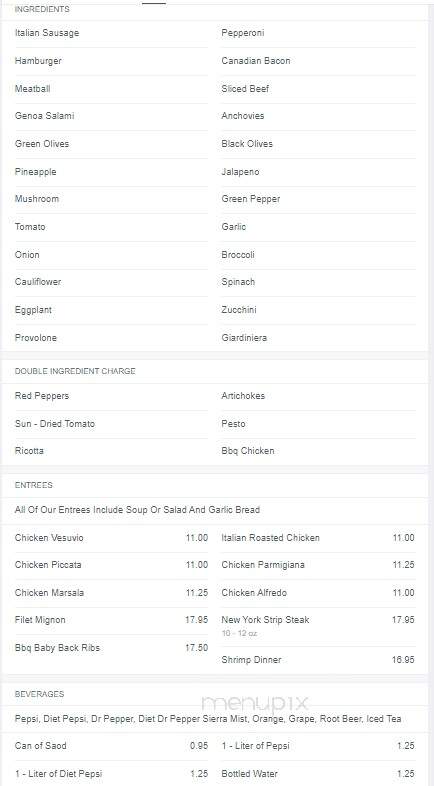Choose the 1-Liter of Pepsi item

coord(318,746)
